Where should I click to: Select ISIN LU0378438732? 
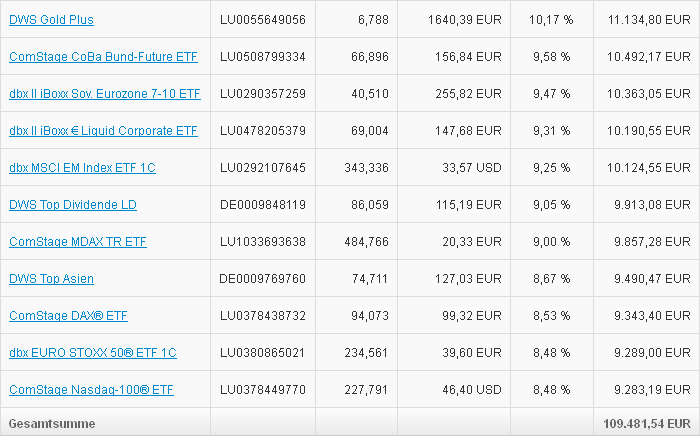(x=263, y=316)
